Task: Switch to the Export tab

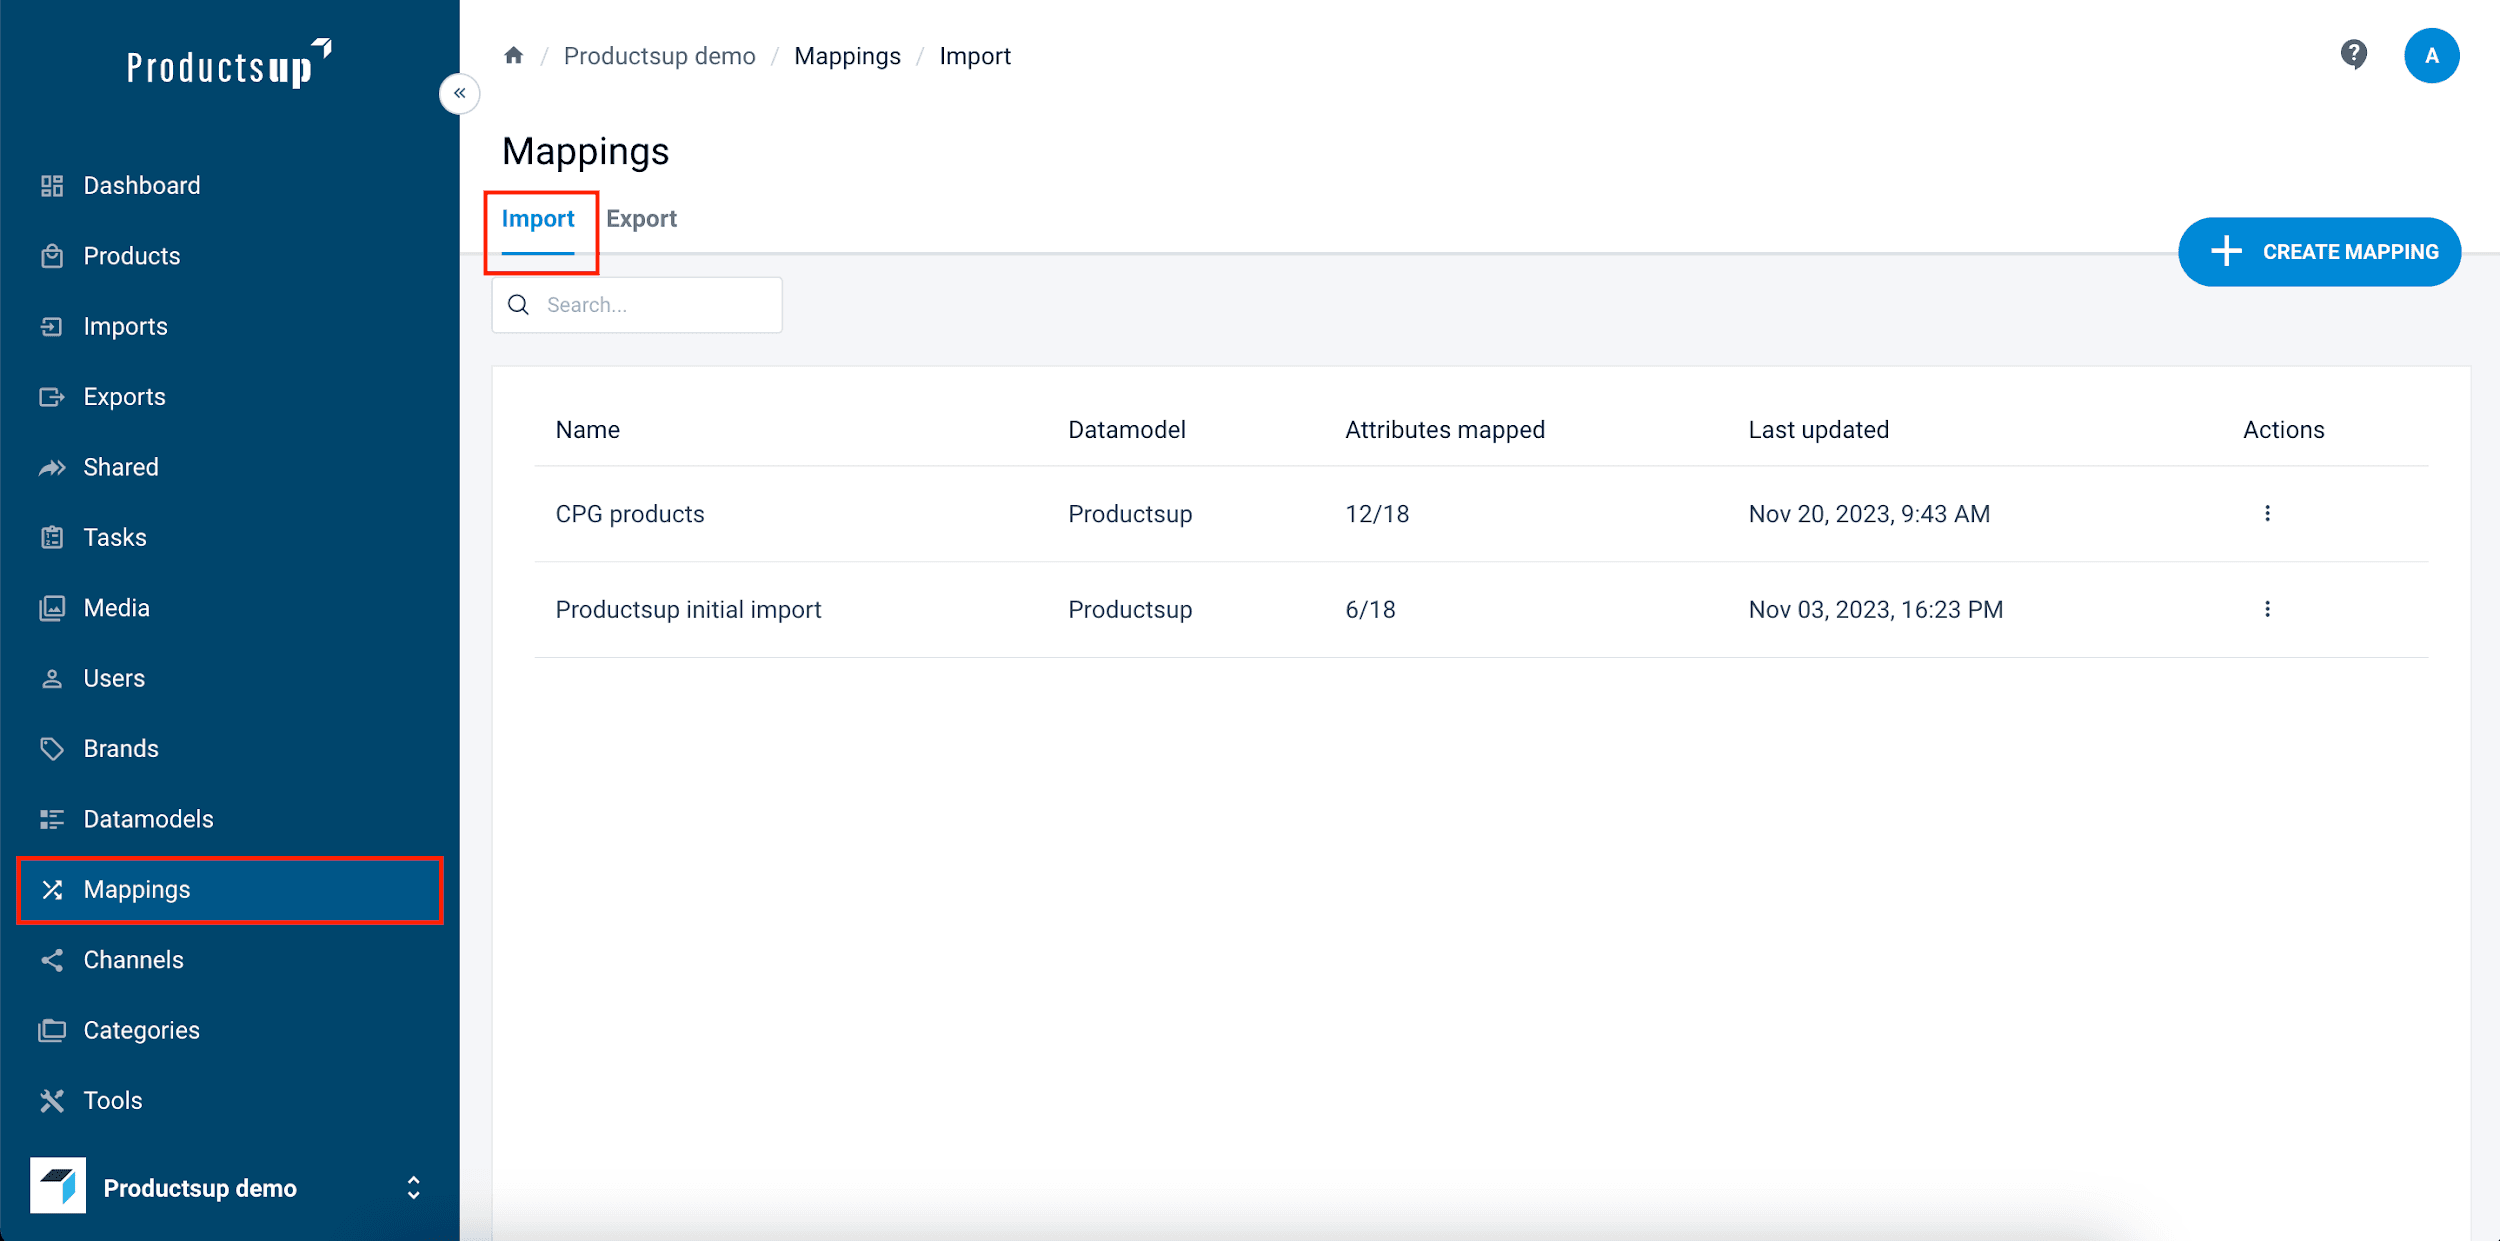Action: pos(641,219)
